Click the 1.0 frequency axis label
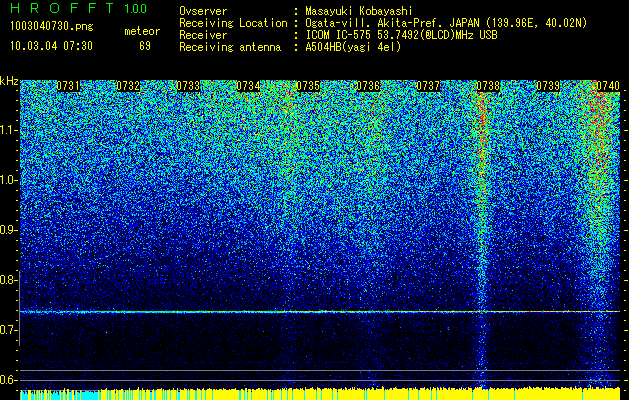 9,180
